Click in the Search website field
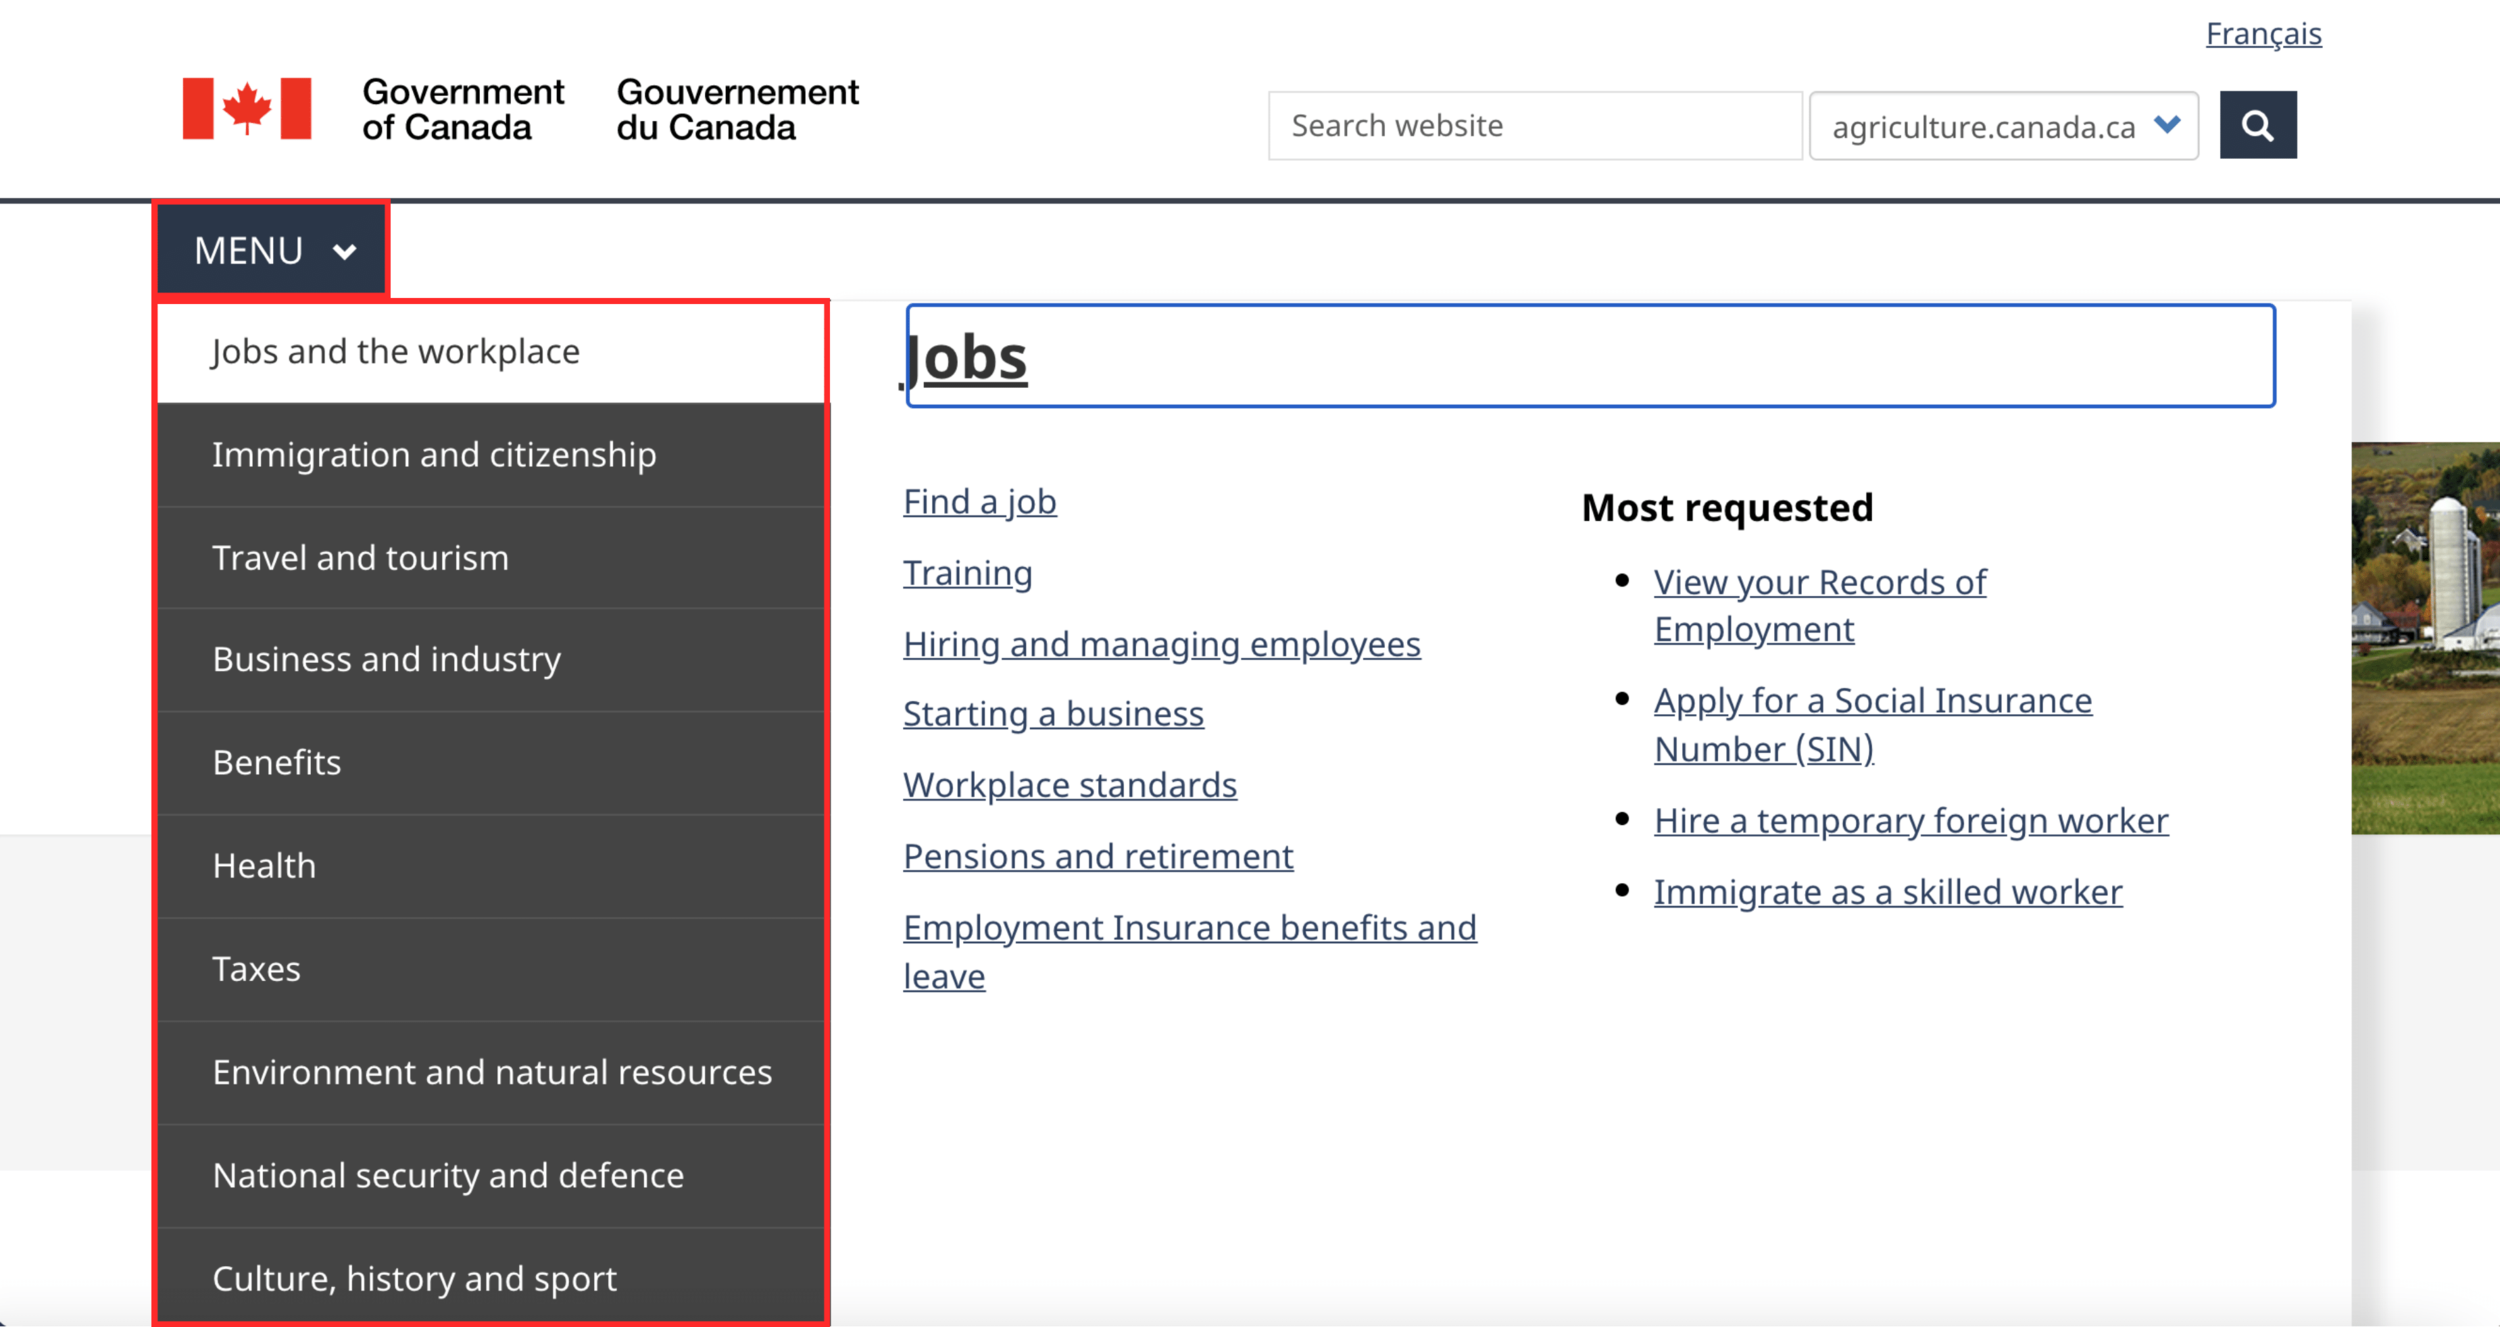The height and width of the screenshot is (1327, 2500). (x=1534, y=126)
